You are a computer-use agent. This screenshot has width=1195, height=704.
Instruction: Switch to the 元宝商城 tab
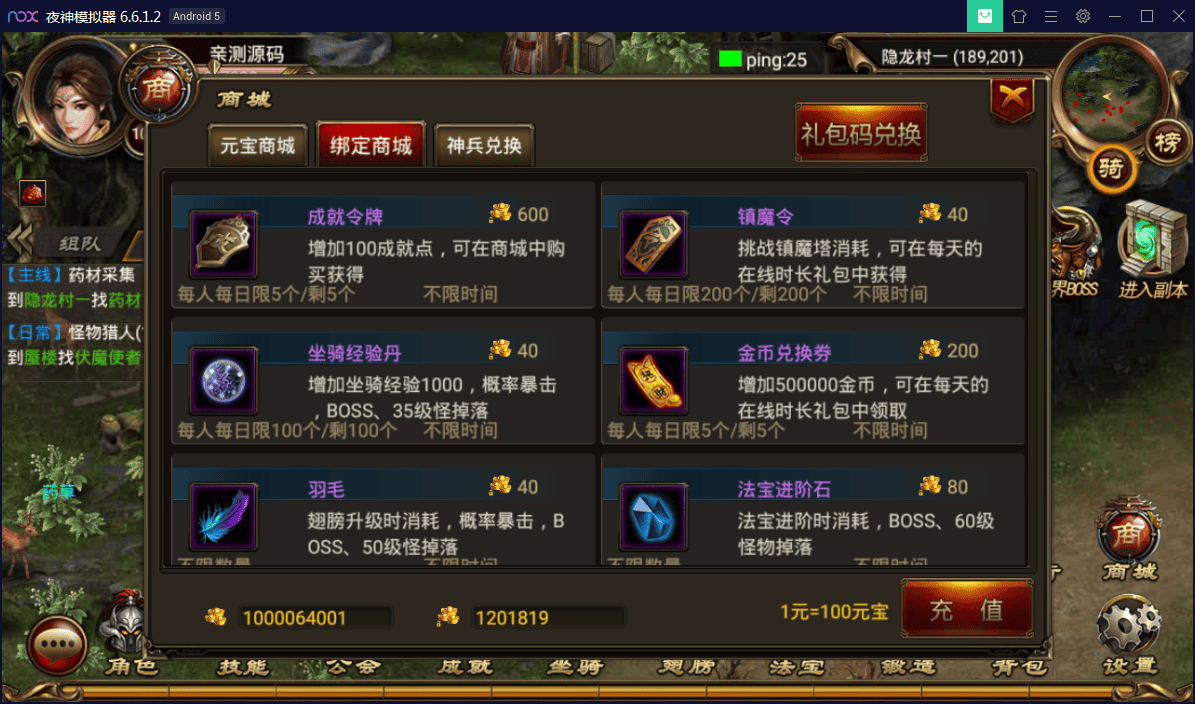click(258, 145)
